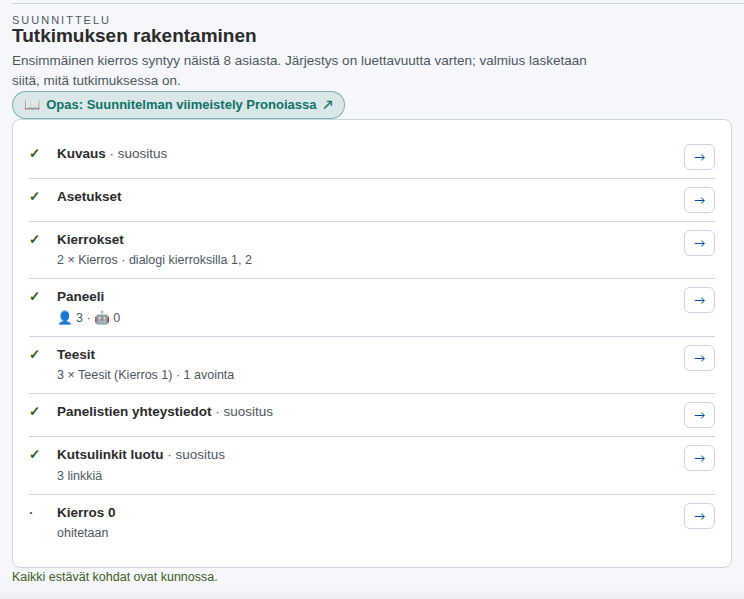Click the checkmark next to Teesit
Viewport: 744px width, 599px height.
point(34,354)
